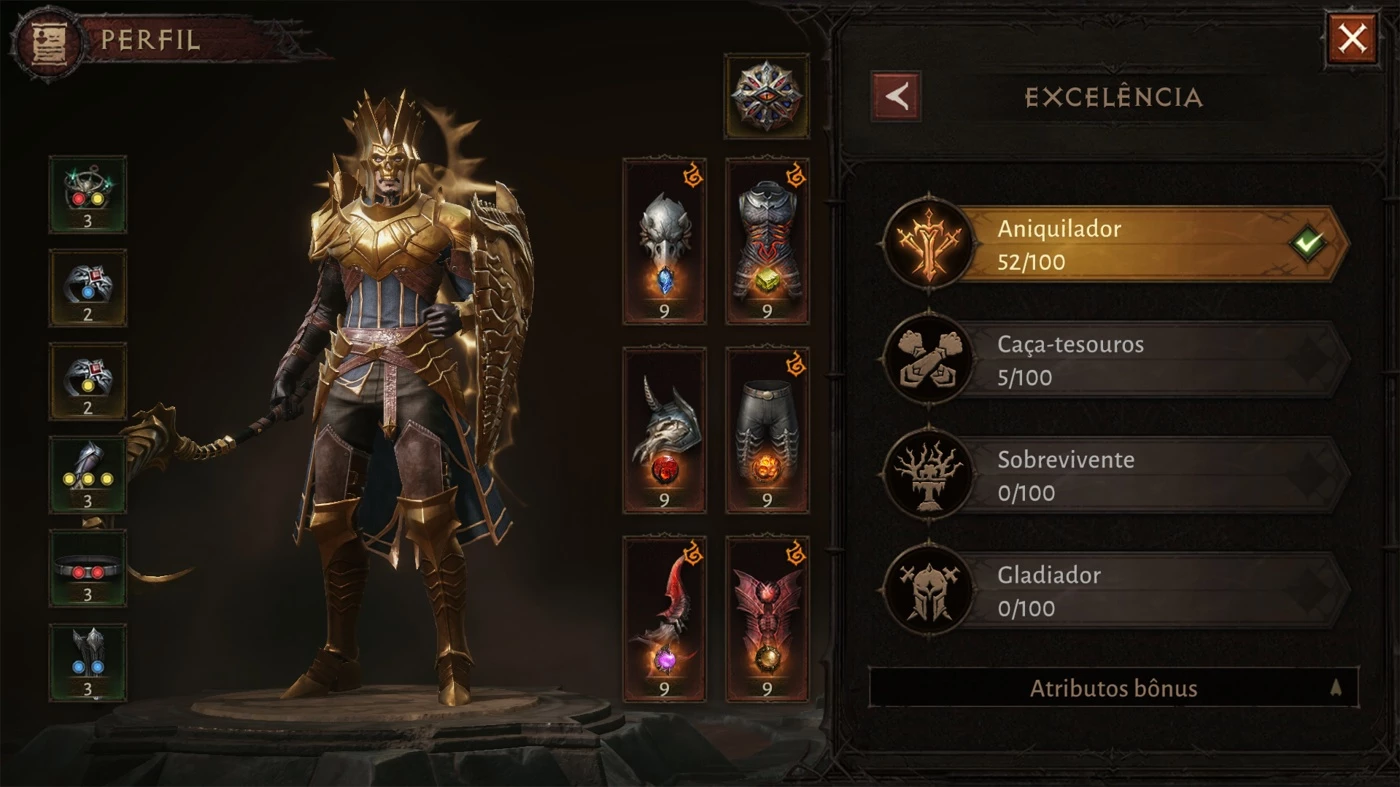Select the boots slot with blue gems

88,663
